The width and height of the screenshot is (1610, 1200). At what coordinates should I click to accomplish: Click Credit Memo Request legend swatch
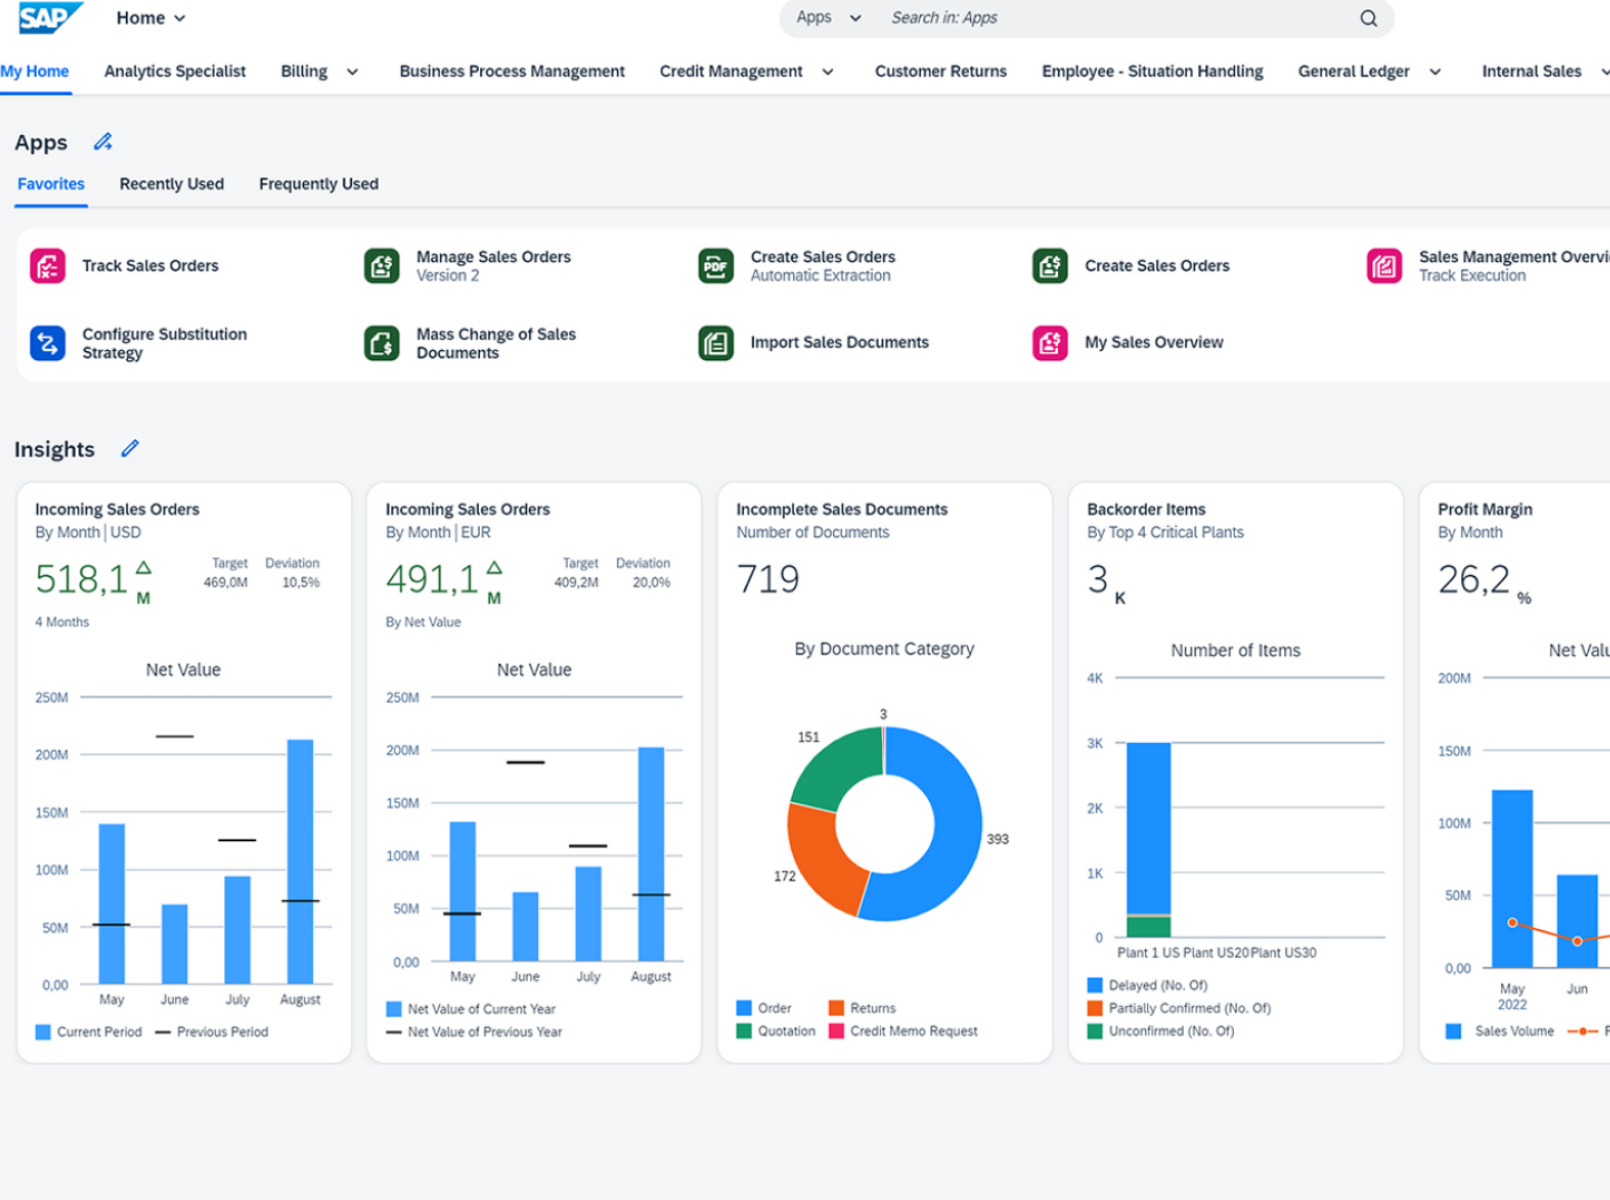(x=837, y=1031)
